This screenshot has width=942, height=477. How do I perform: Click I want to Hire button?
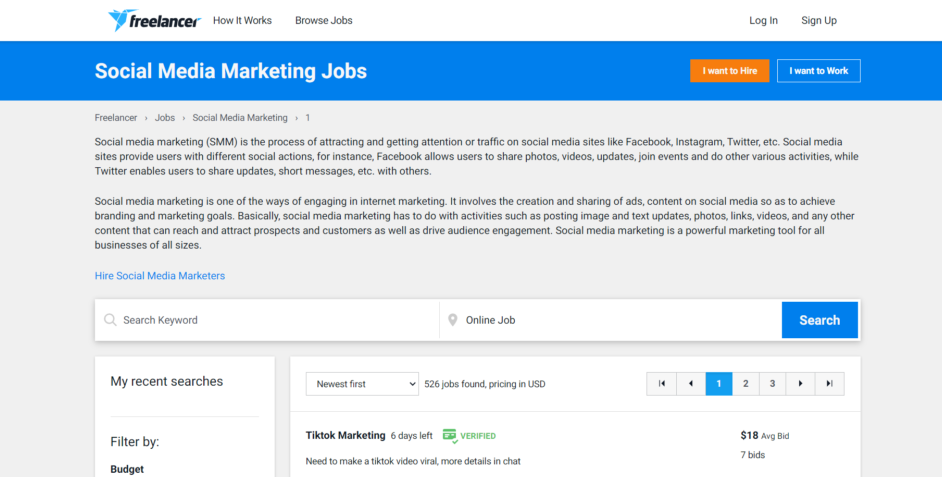[x=729, y=71]
